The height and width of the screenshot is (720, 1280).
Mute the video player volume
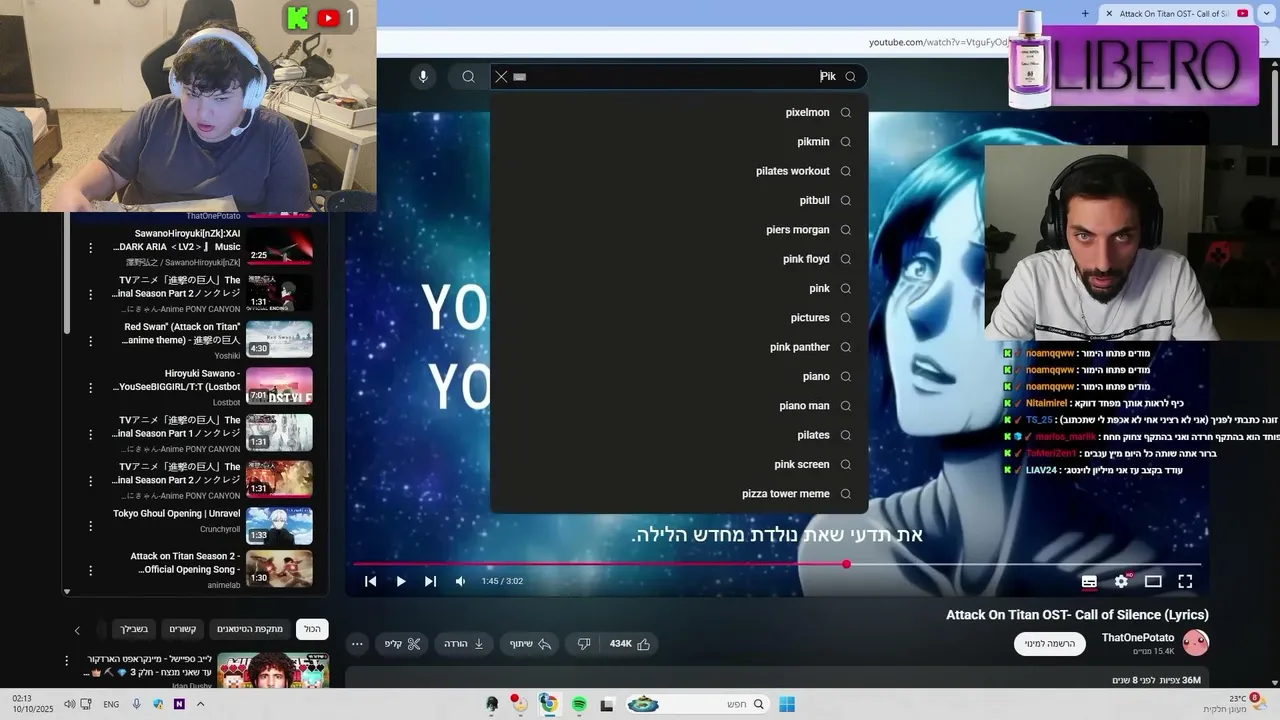point(460,581)
